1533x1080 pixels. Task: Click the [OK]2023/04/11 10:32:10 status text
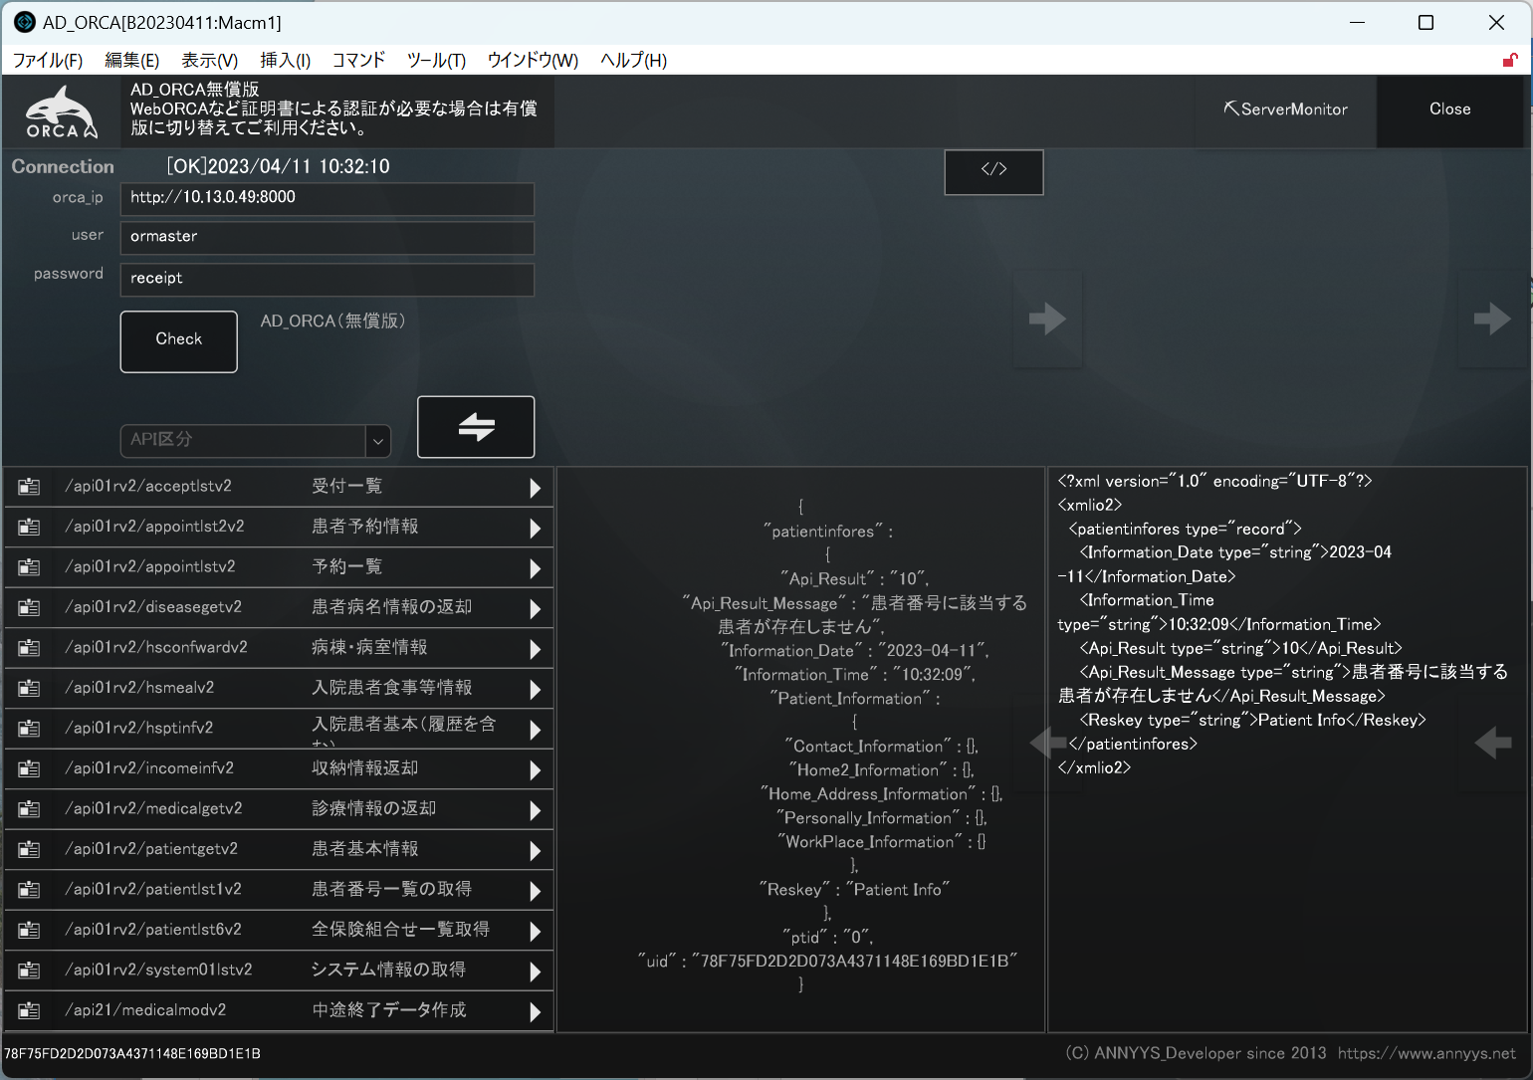click(x=278, y=166)
